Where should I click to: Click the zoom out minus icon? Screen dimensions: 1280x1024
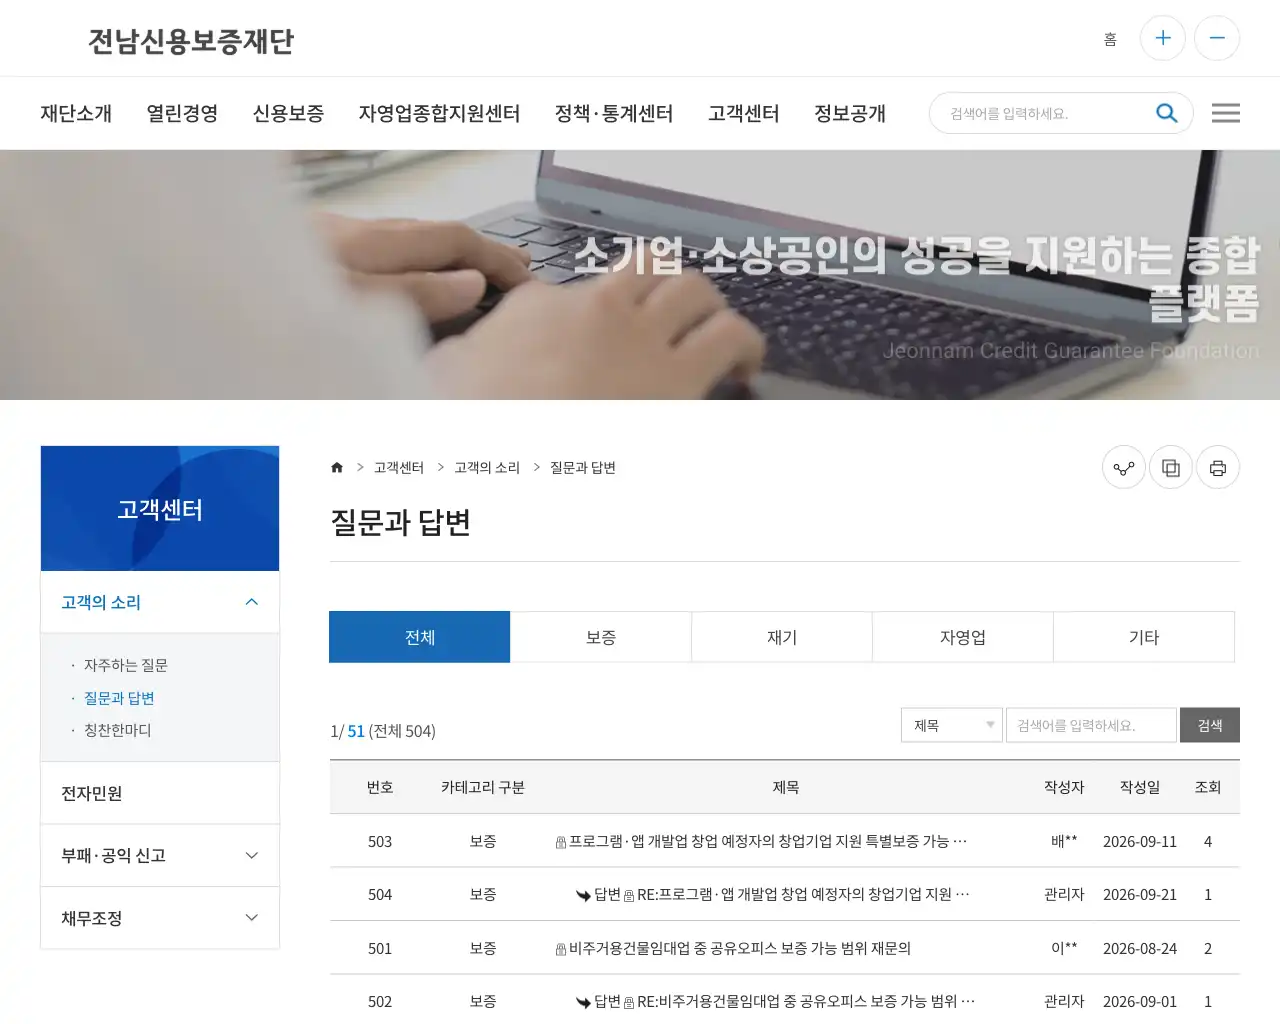point(1217,38)
